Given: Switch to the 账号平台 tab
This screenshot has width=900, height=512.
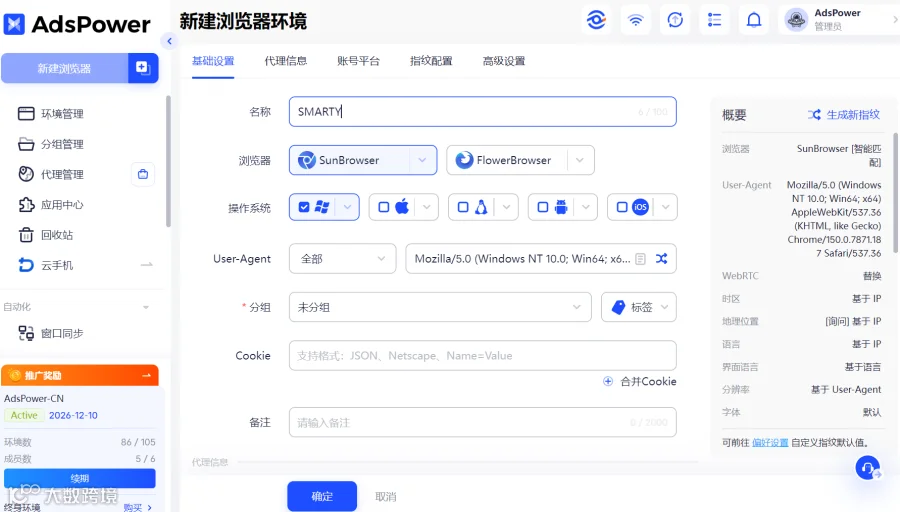Looking at the screenshot, I should click(x=358, y=61).
